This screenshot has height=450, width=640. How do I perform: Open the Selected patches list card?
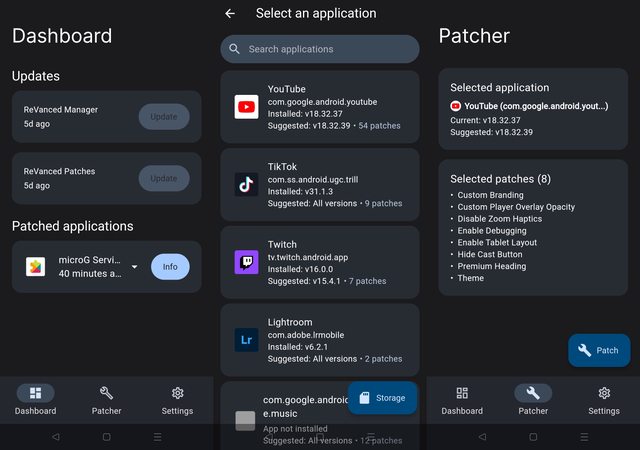tap(533, 227)
